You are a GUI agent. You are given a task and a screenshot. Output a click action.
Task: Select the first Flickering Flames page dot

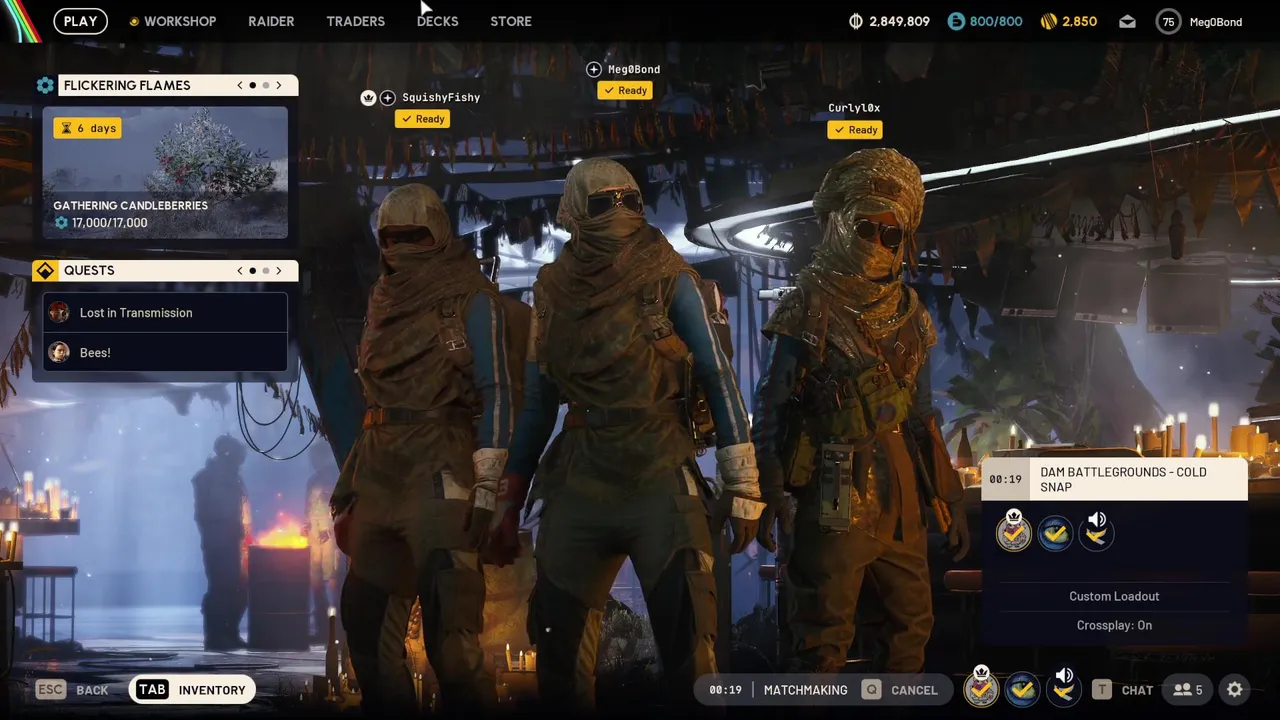(x=252, y=85)
